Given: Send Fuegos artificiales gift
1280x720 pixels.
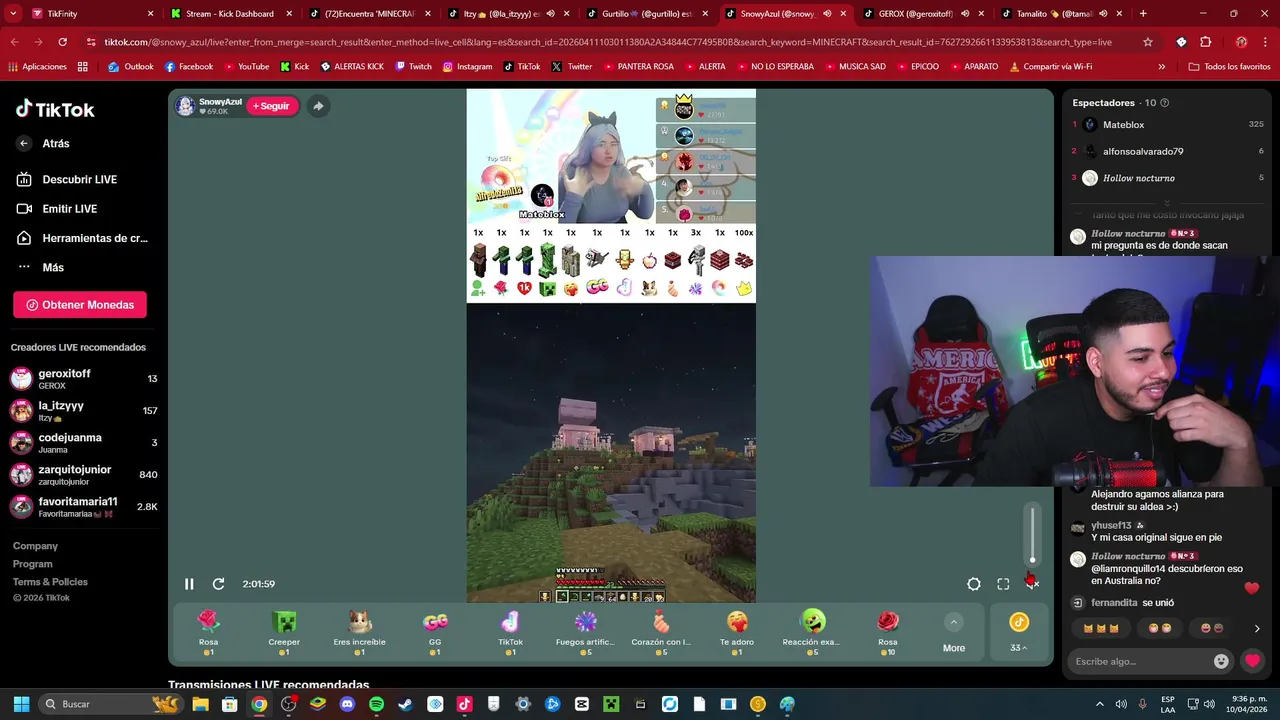Looking at the screenshot, I should 586,633.
